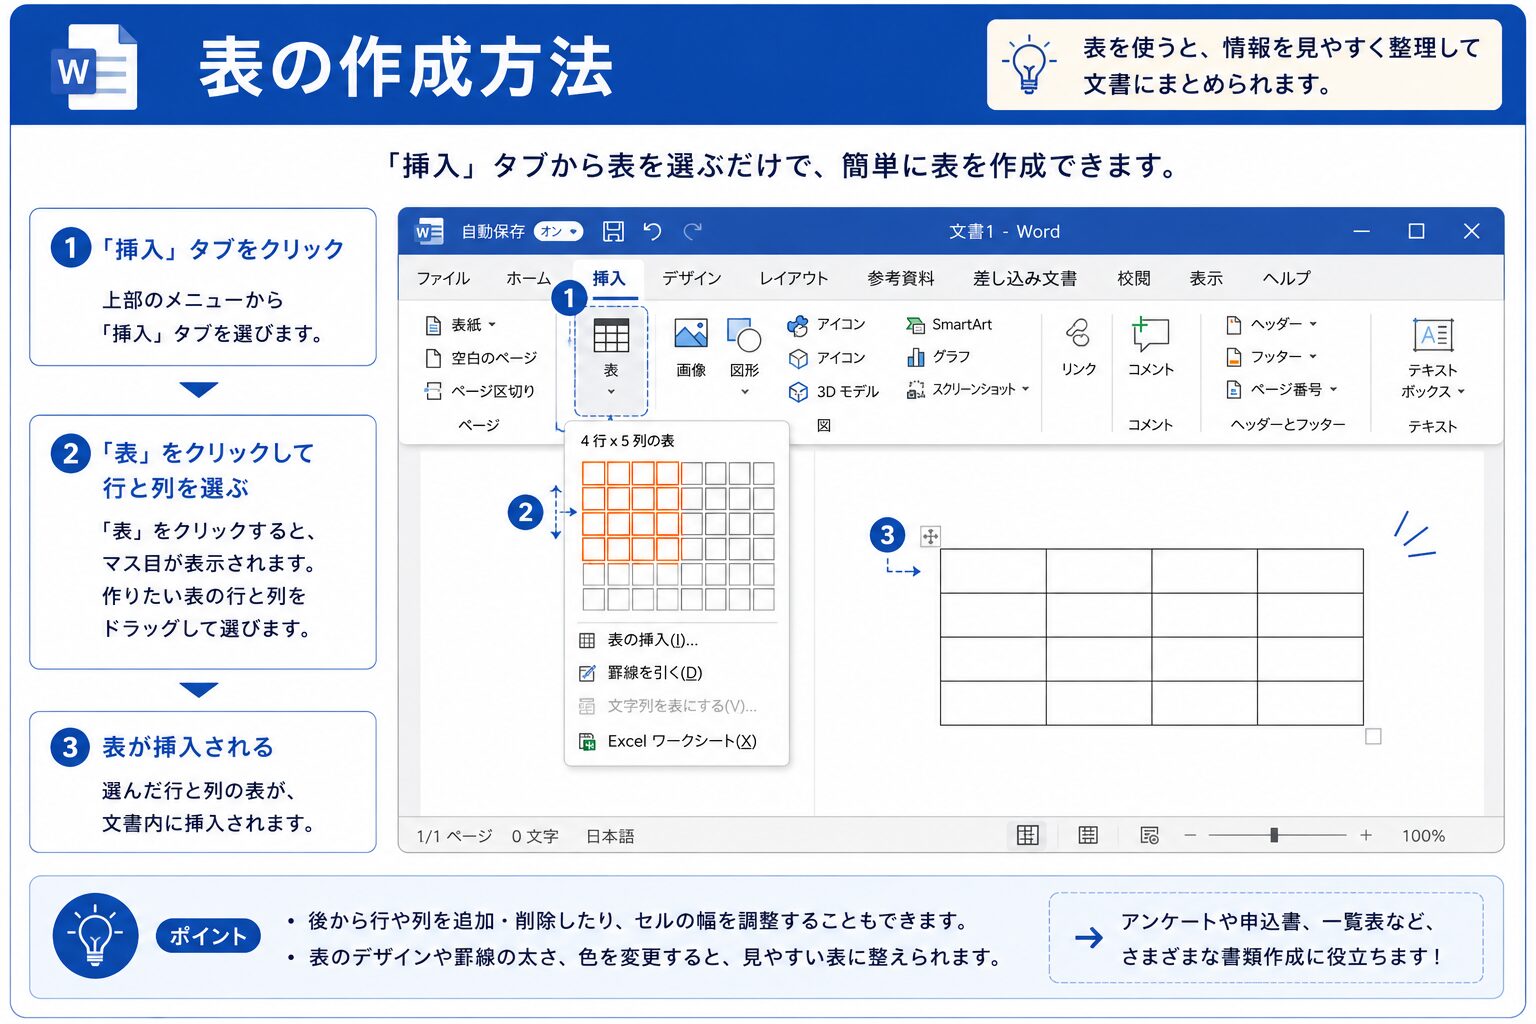
Task: Add a hyperlink with リンク
Action: click(x=1078, y=347)
